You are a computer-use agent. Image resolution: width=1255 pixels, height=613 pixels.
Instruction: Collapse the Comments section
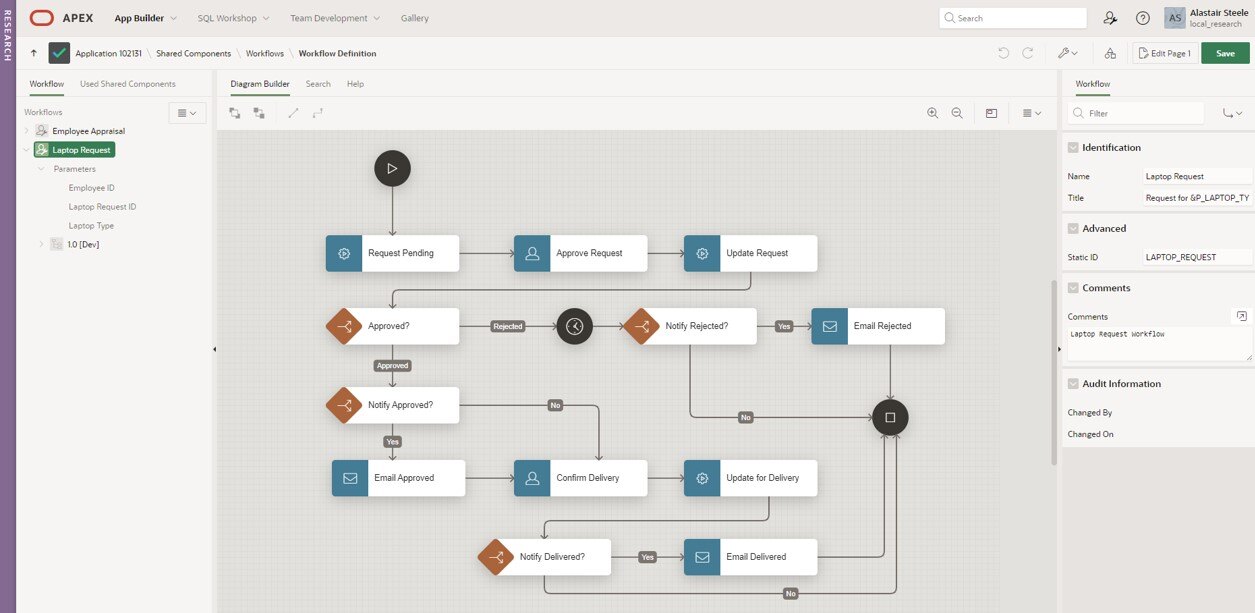[1073, 287]
